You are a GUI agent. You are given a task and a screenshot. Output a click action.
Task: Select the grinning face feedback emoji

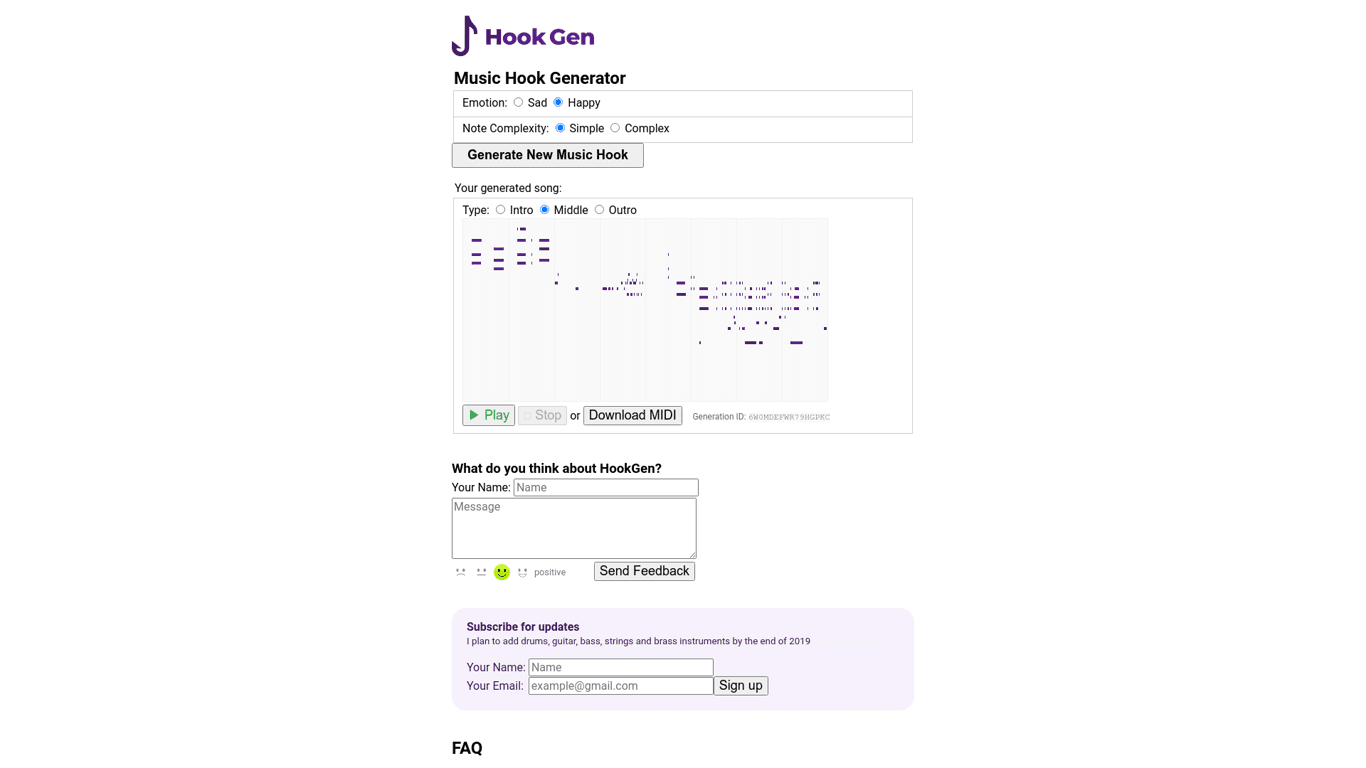coord(522,572)
